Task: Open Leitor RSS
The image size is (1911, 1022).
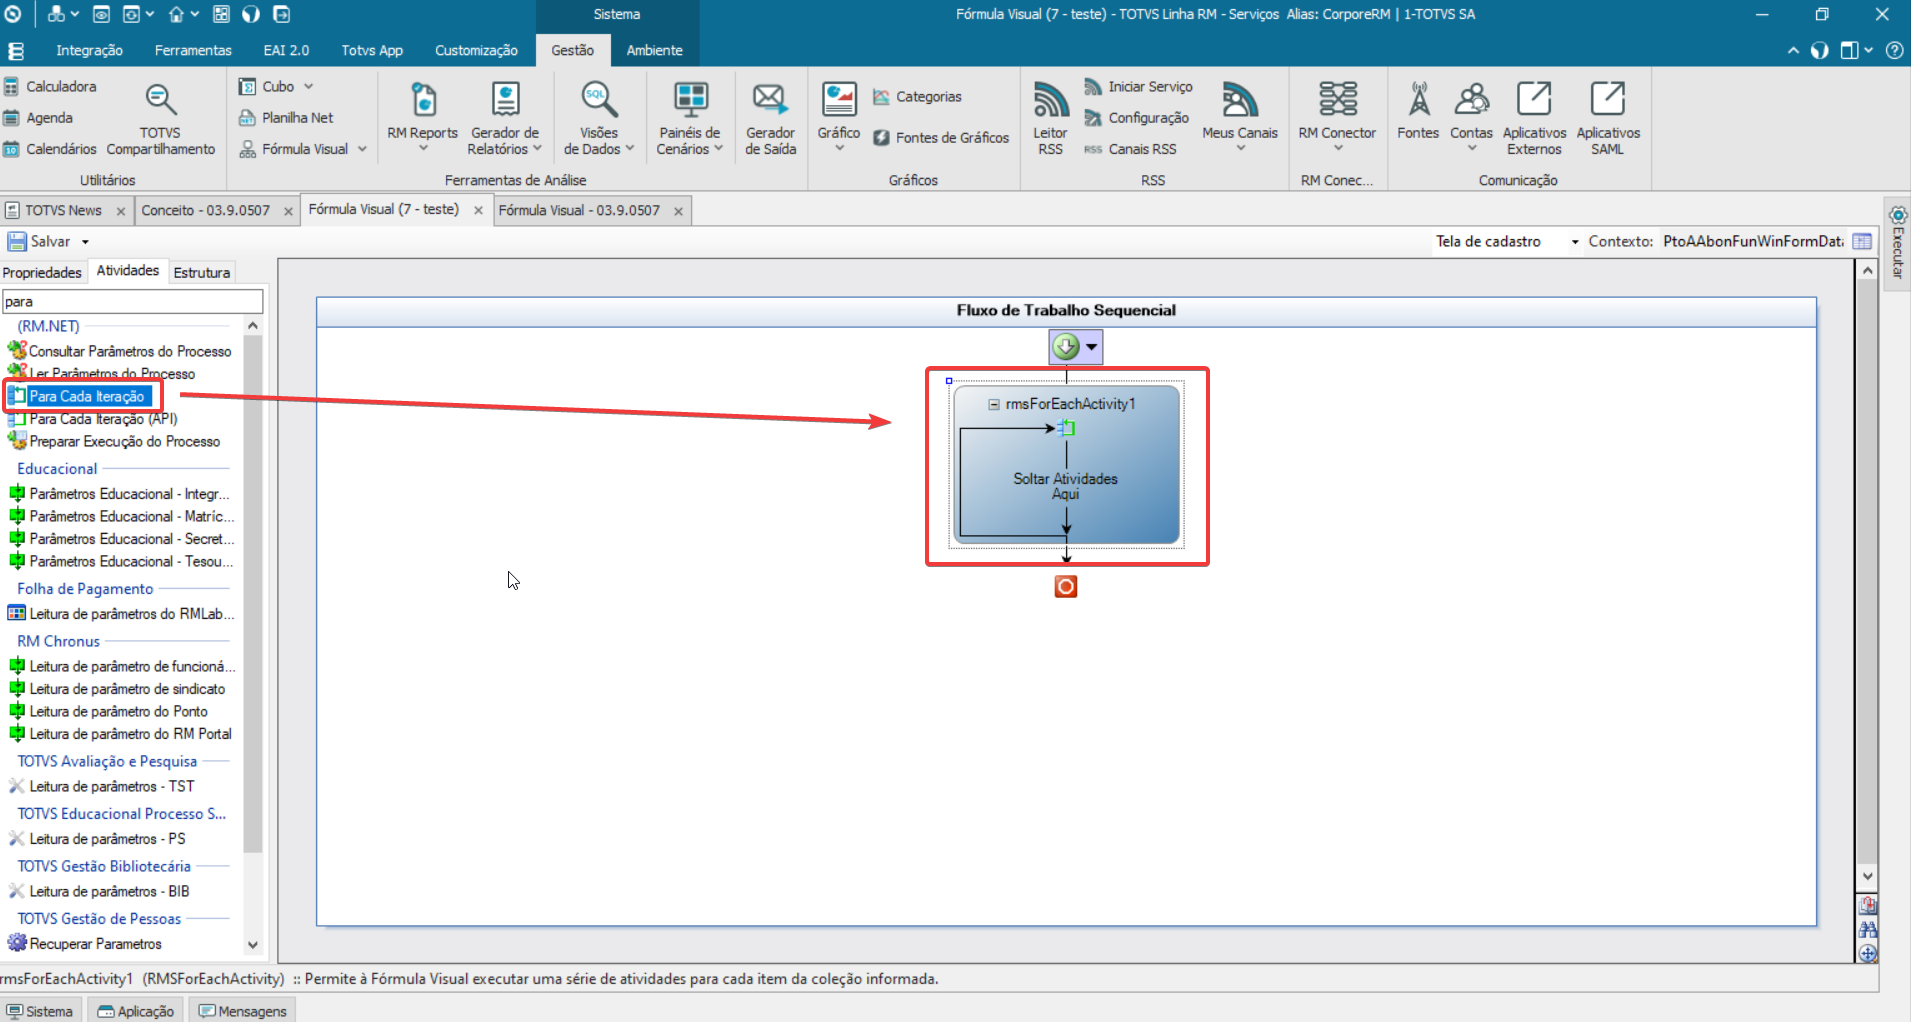Action: click(x=1050, y=118)
